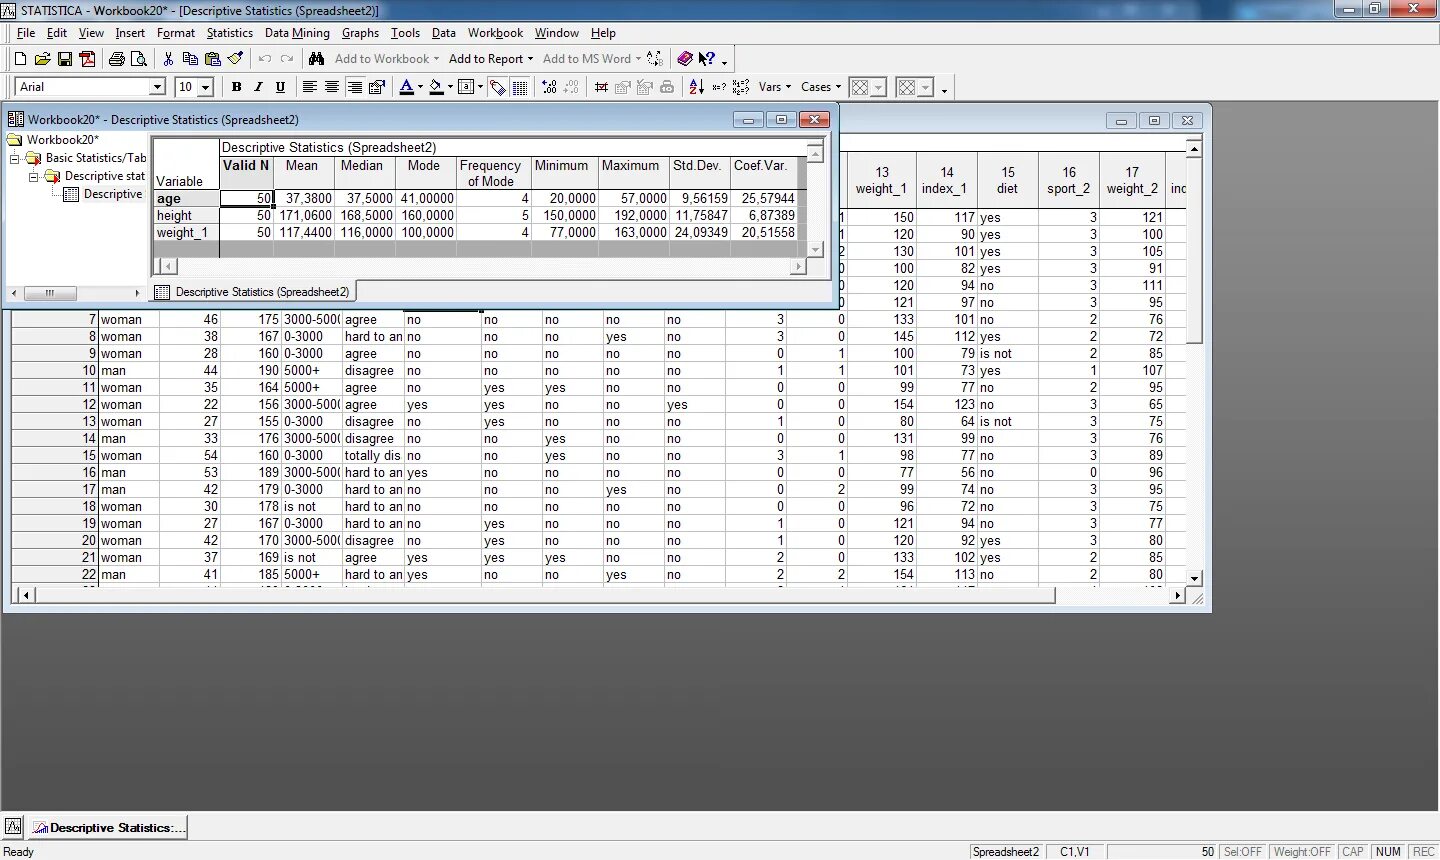Increase decimals with the decimal icon
This screenshot has height=860, width=1440.
(549, 87)
